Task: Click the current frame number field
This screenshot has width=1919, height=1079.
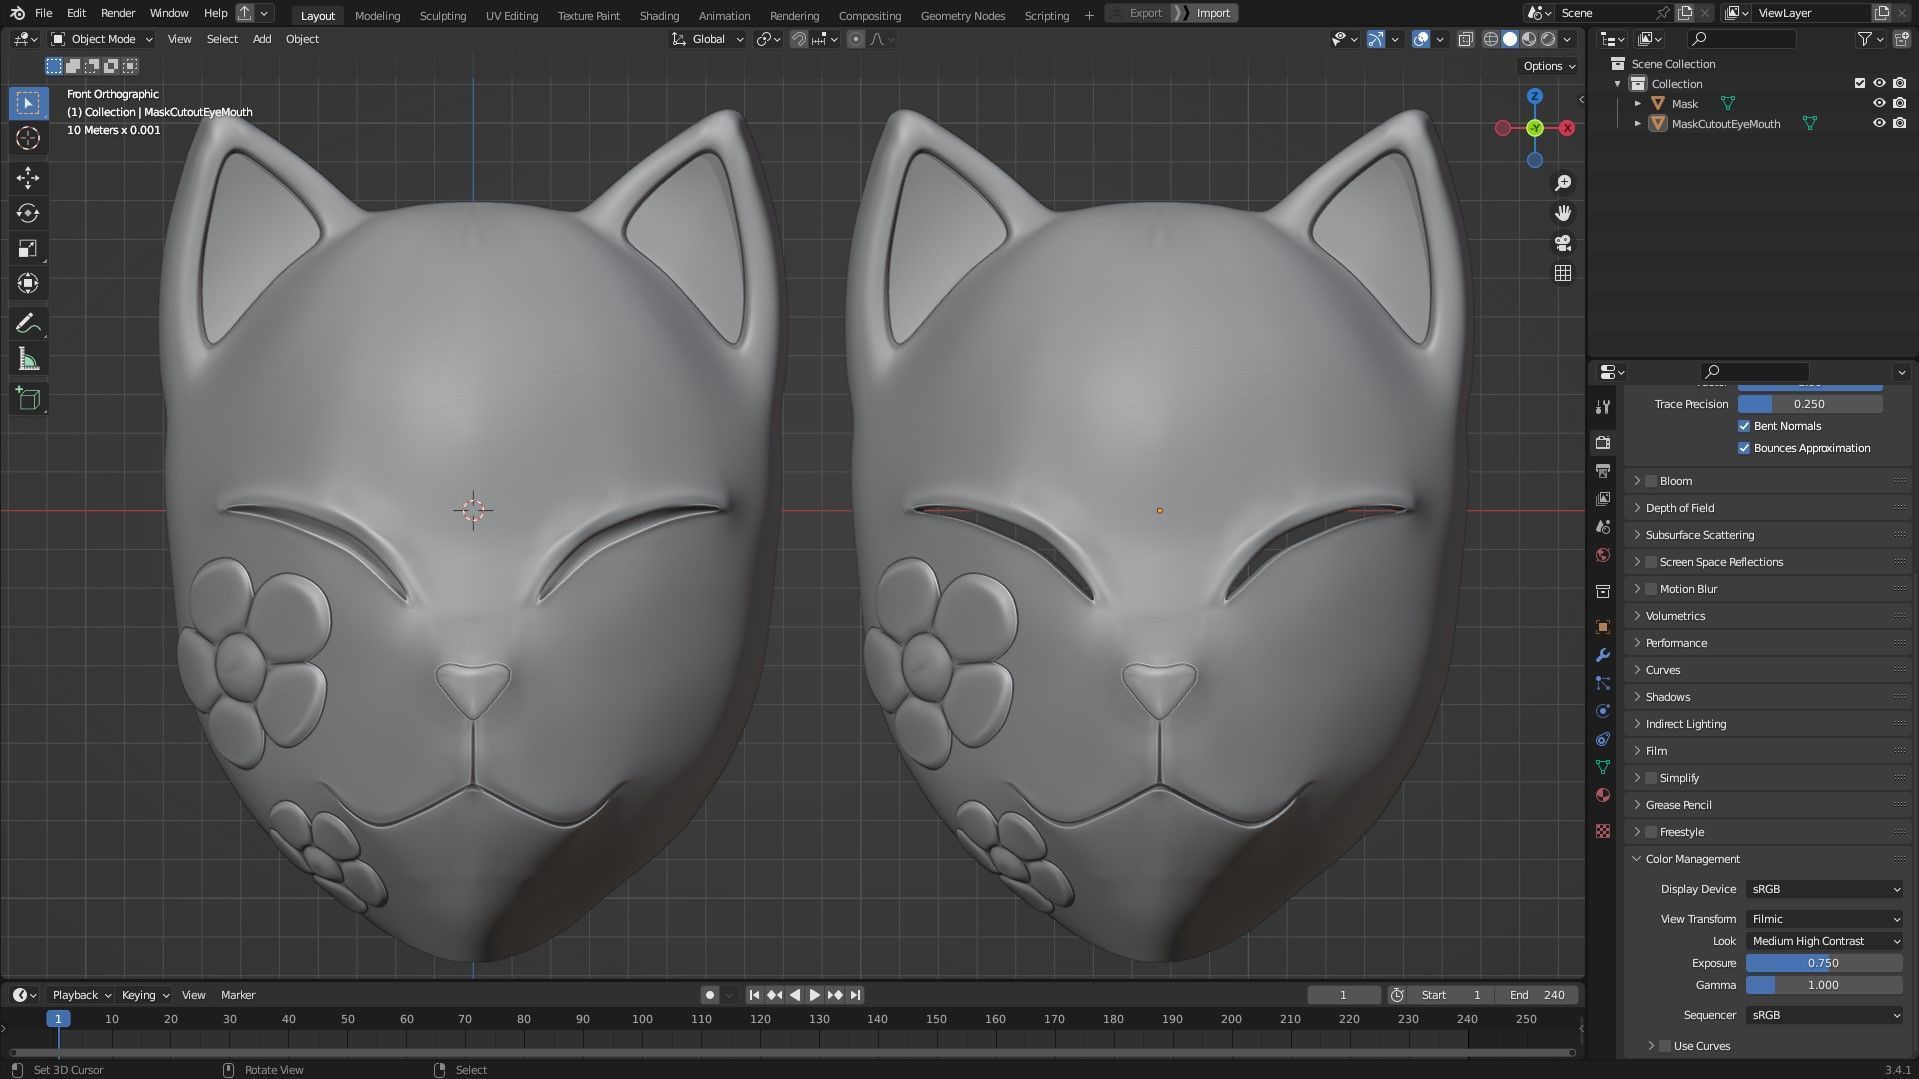Action: tap(1343, 995)
